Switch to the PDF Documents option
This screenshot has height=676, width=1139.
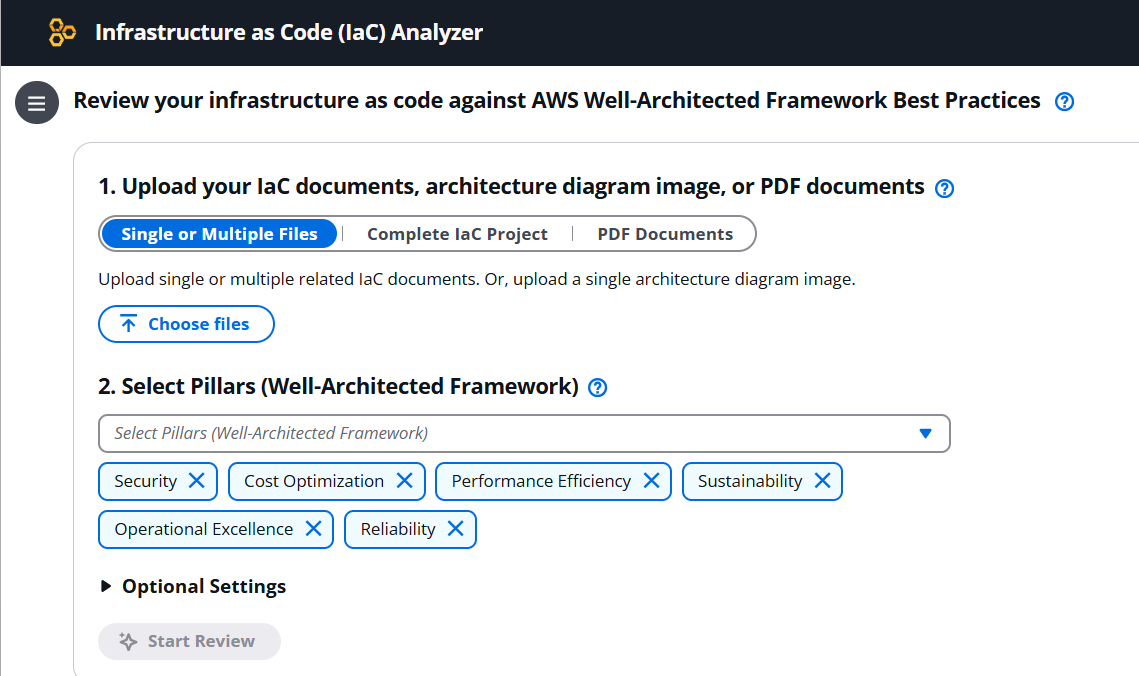pyautogui.click(x=665, y=234)
